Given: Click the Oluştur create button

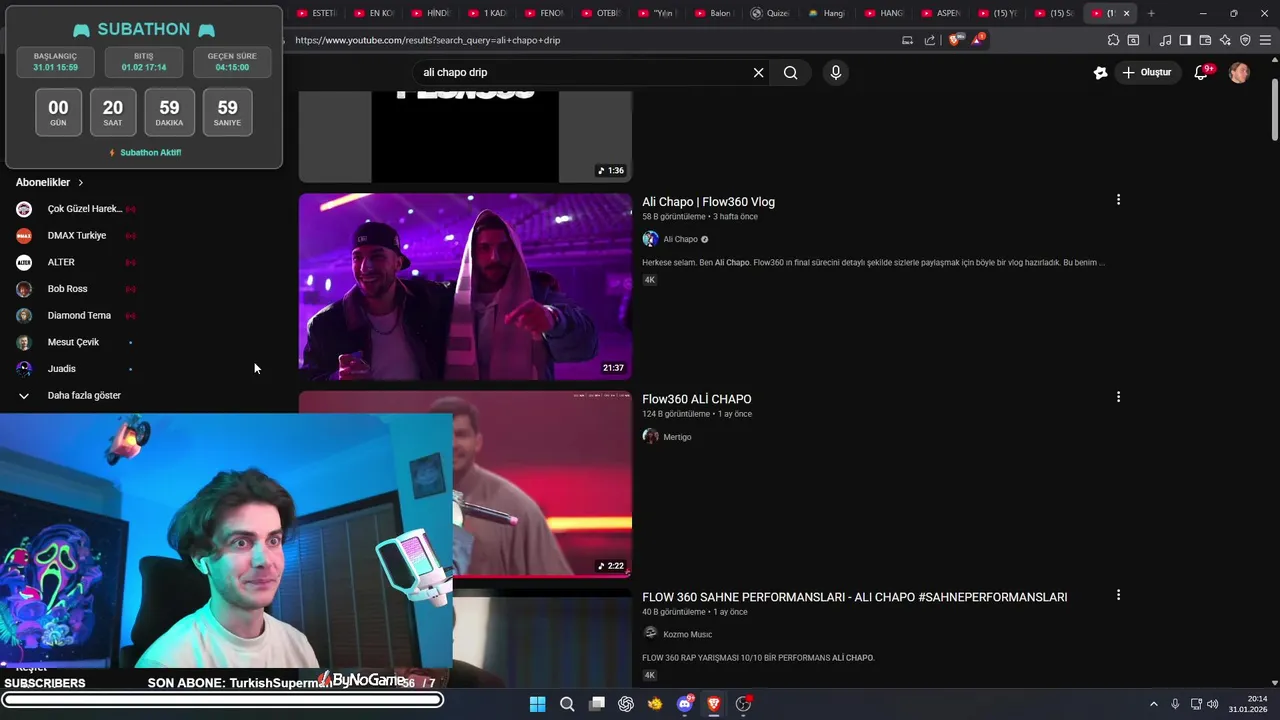Looking at the screenshot, I should coord(1146,72).
